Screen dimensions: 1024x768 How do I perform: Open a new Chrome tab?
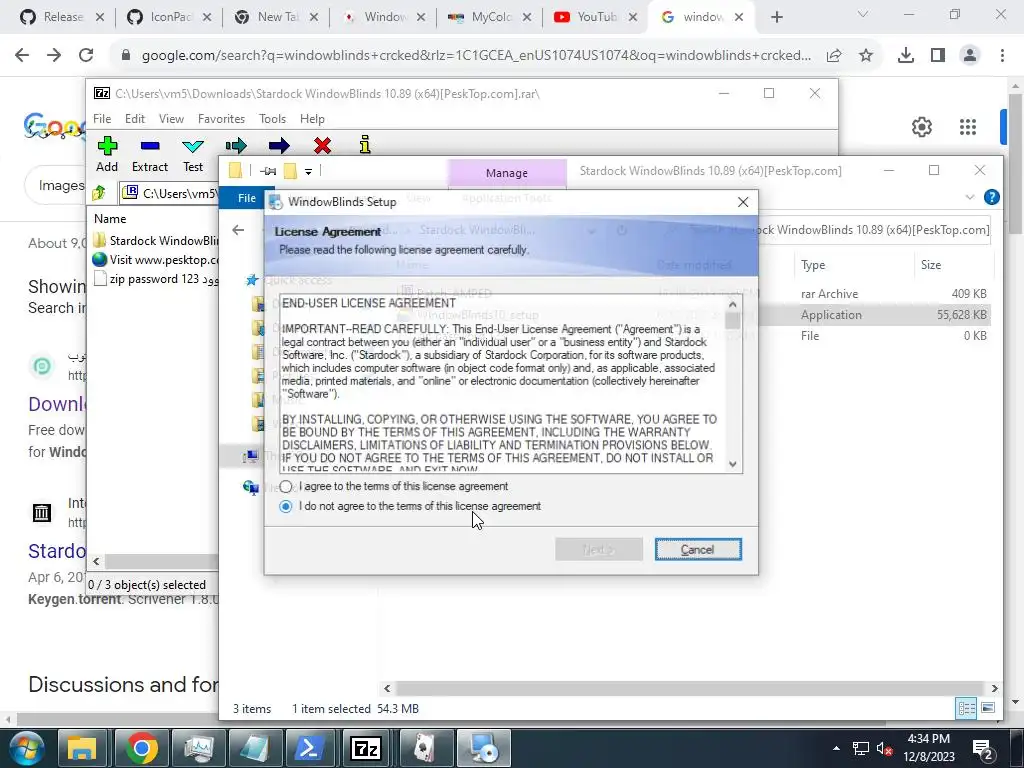point(776,17)
